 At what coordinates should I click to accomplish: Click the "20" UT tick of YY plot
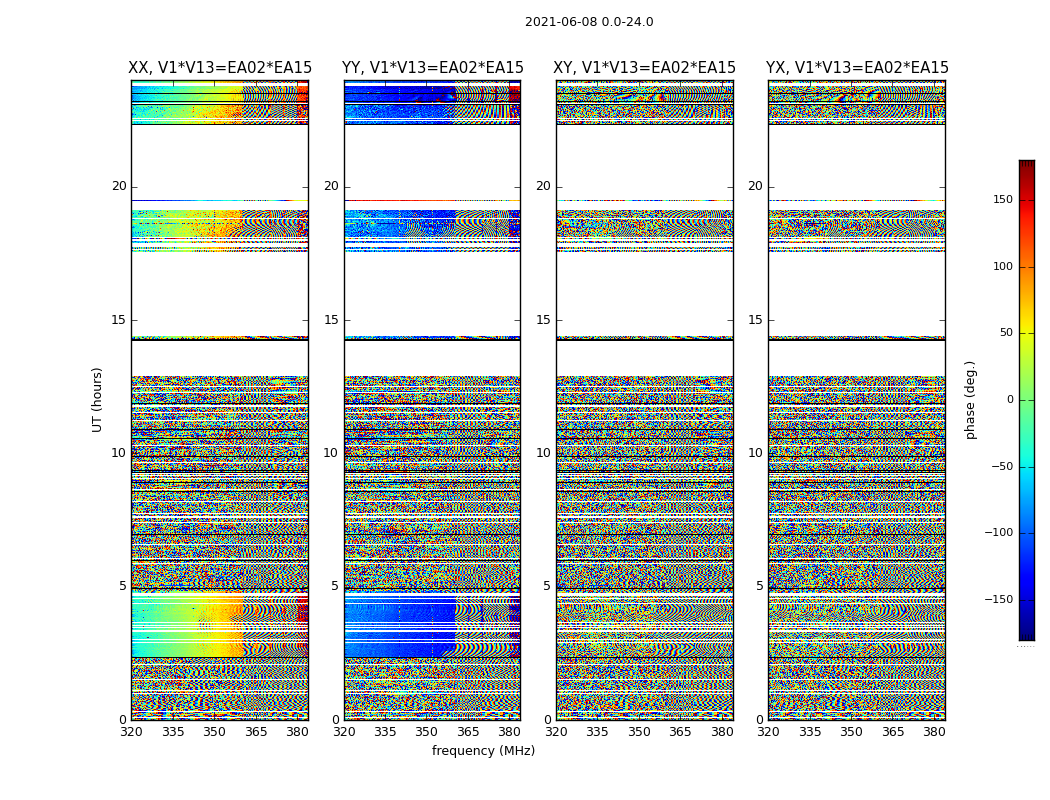tap(331, 186)
